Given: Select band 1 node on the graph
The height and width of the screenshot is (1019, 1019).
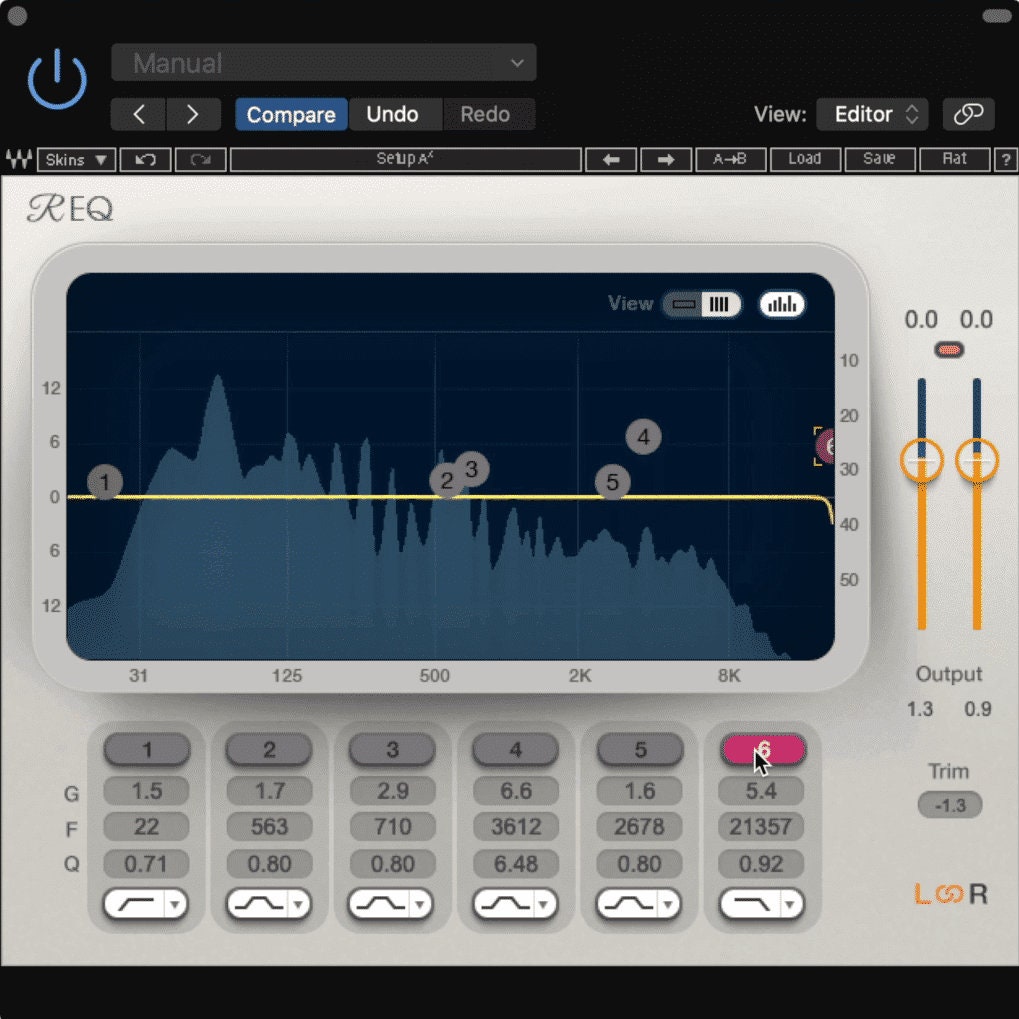Looking at the screenshot, I should pos(105,482).
